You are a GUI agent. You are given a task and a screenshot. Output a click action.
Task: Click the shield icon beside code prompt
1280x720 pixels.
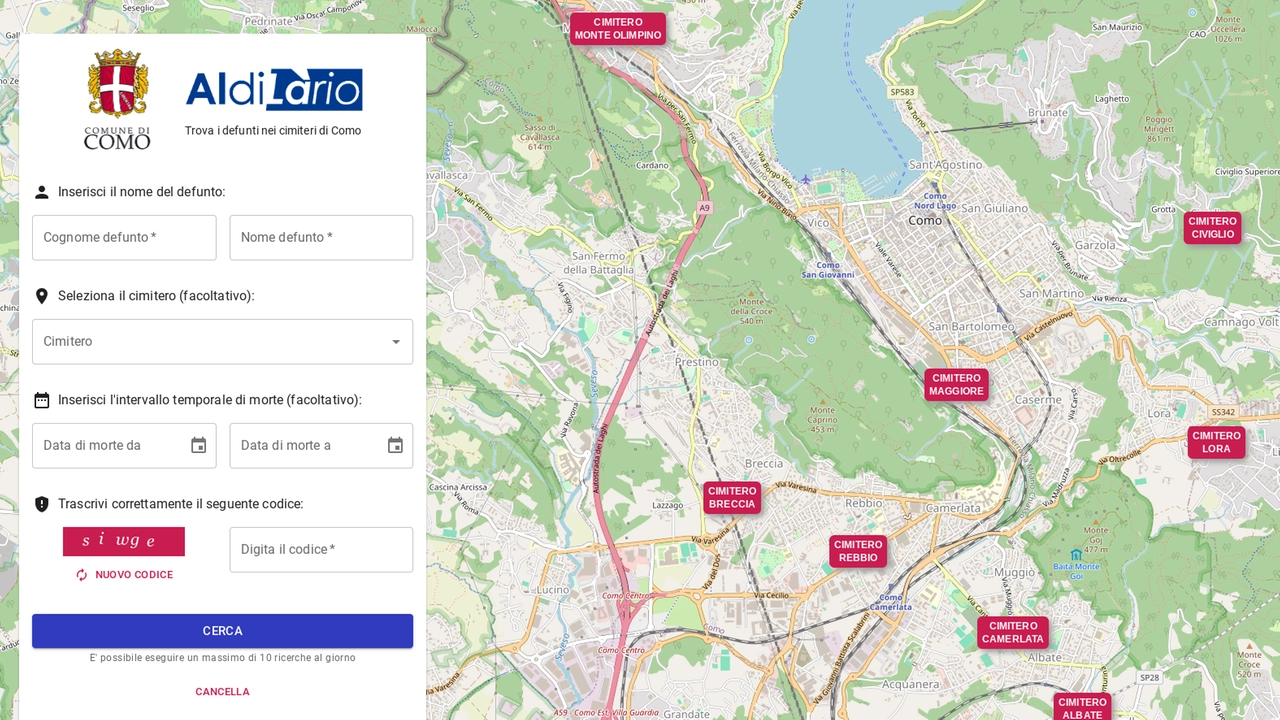pyautogui.click(x=42, y=504)
